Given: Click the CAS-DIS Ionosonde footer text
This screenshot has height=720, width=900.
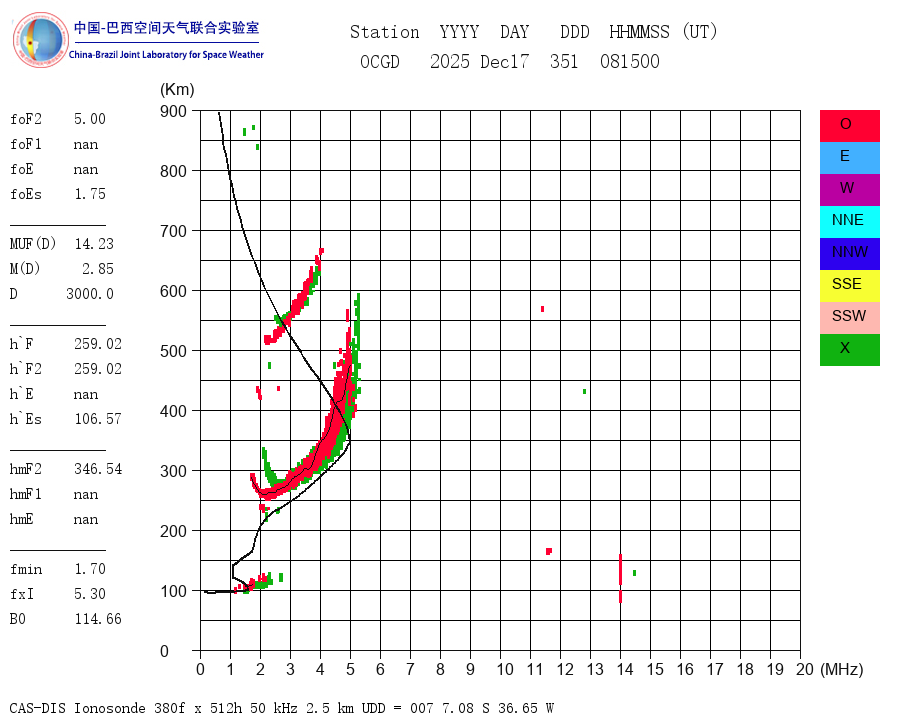Looking at the screenshot, I should coord(281,708).
